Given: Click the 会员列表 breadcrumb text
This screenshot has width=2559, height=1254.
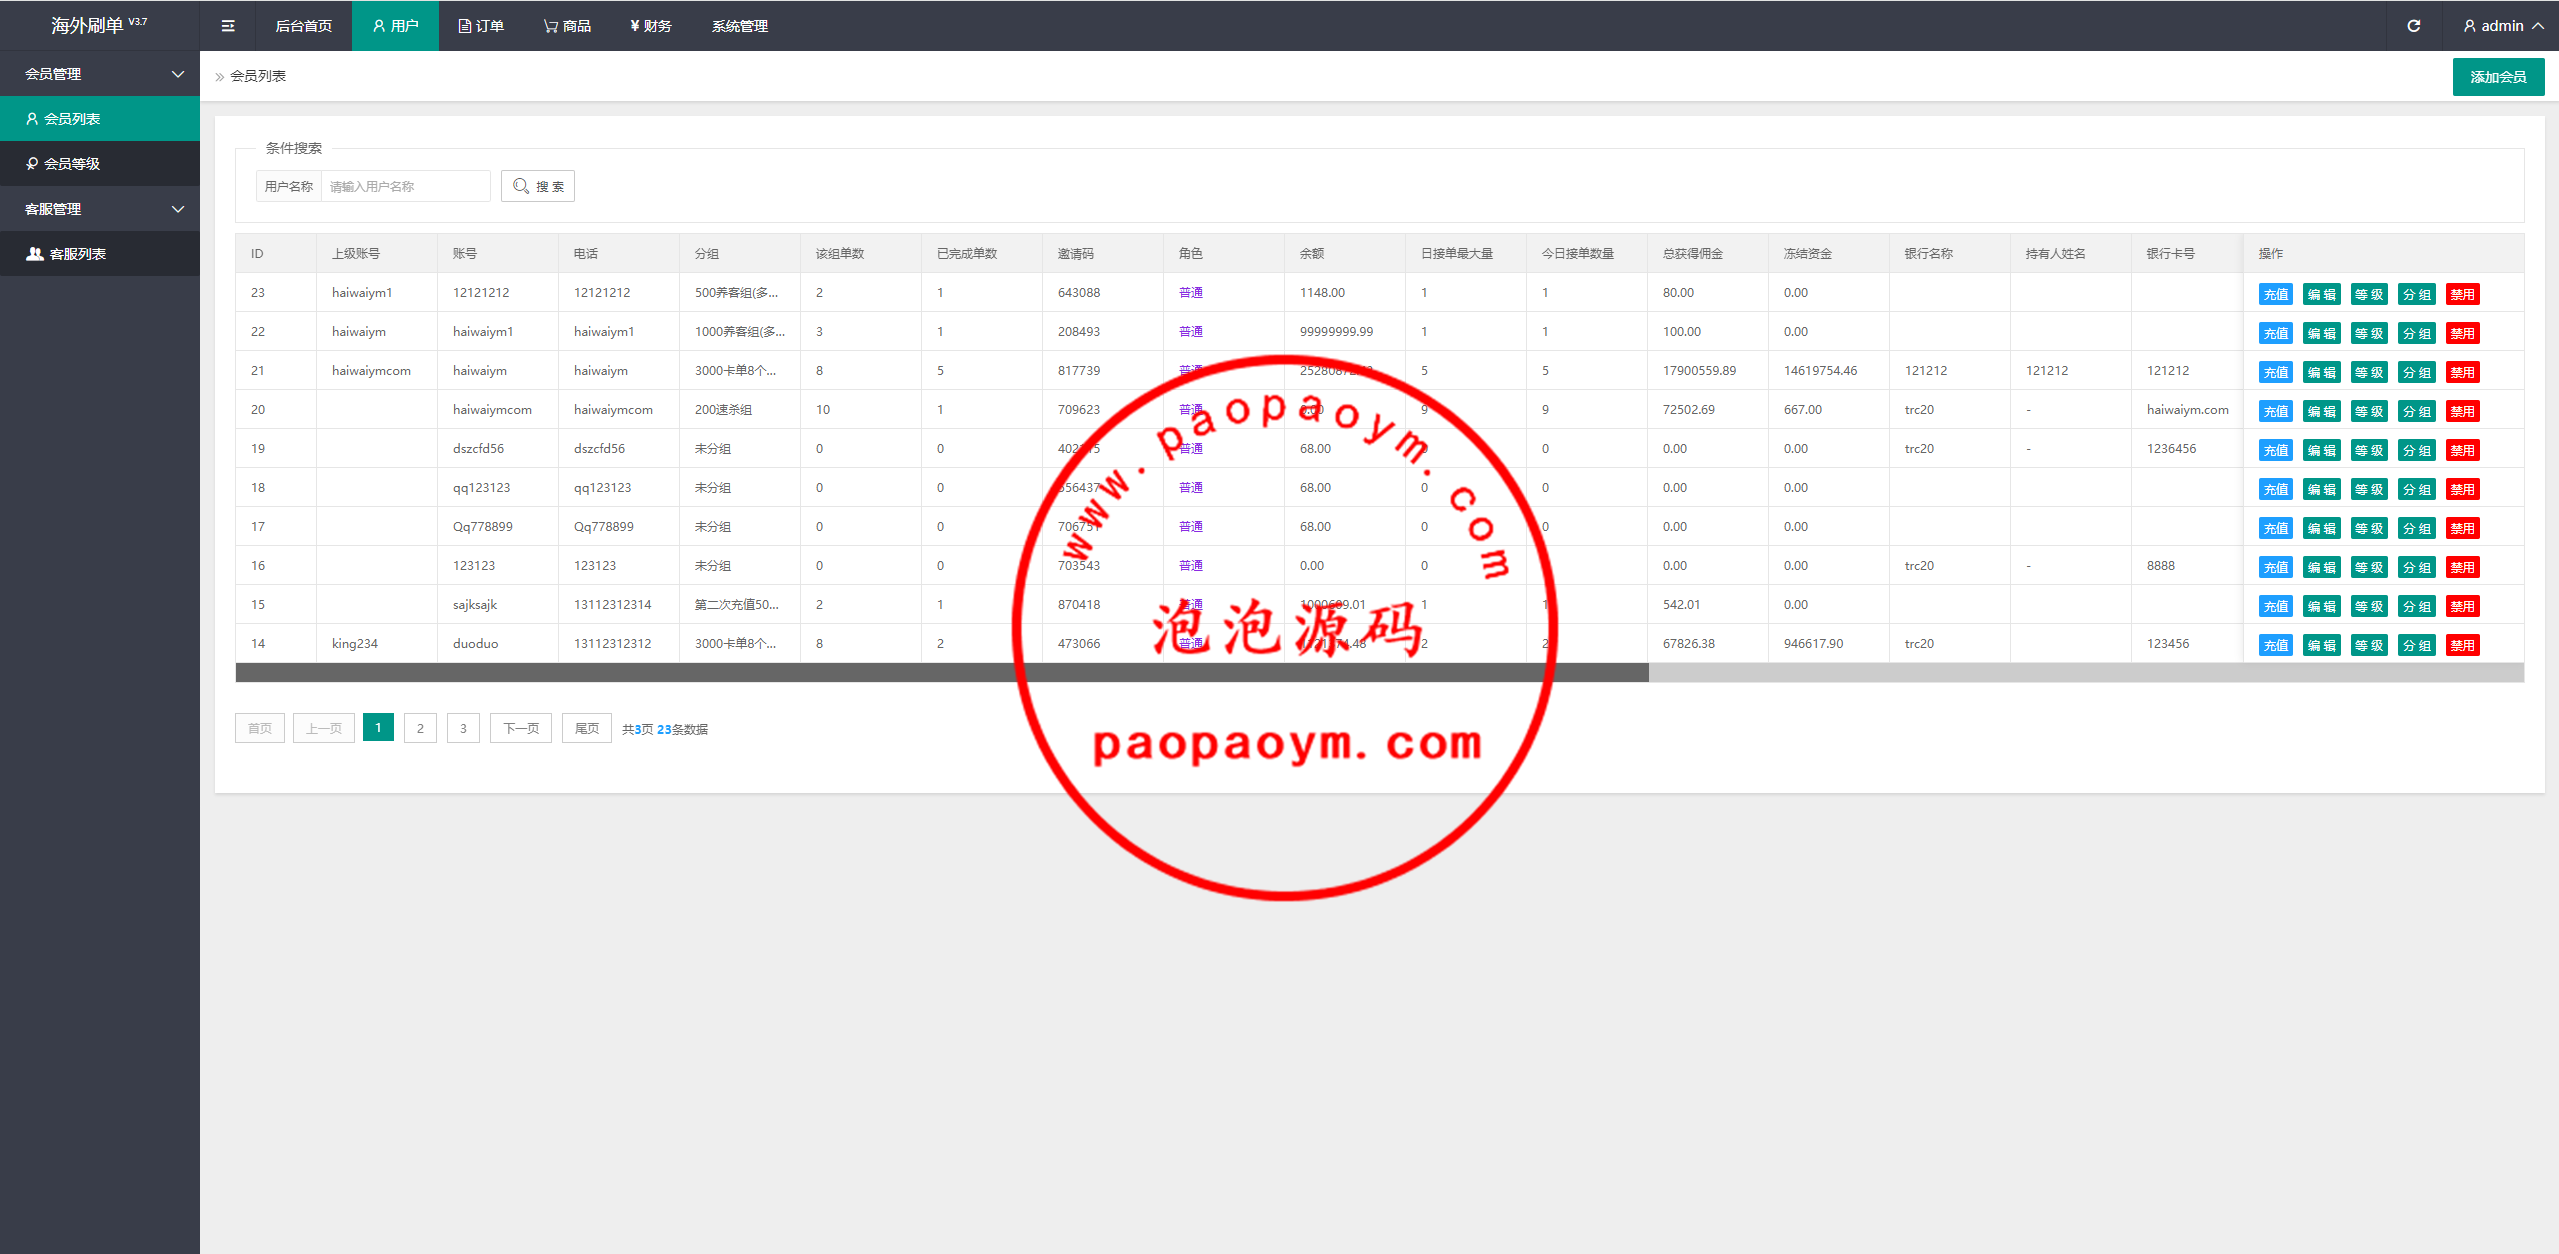Looking at the screenshot, I should (x=258, y=76).
